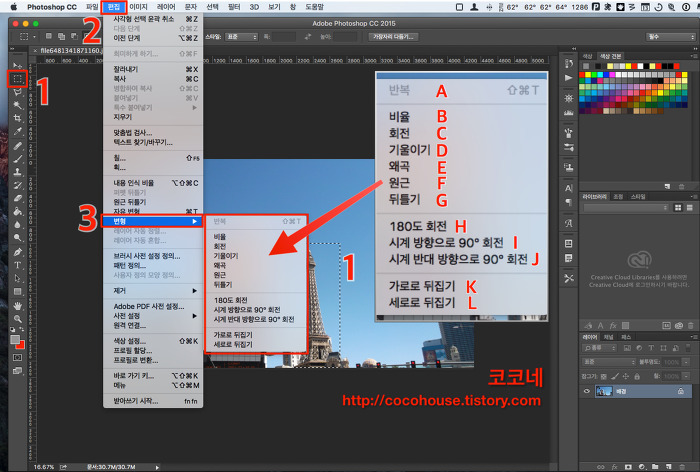The image size is (700, 472).
Task: Switch to the 색상 tab
Action: [587, 56]
